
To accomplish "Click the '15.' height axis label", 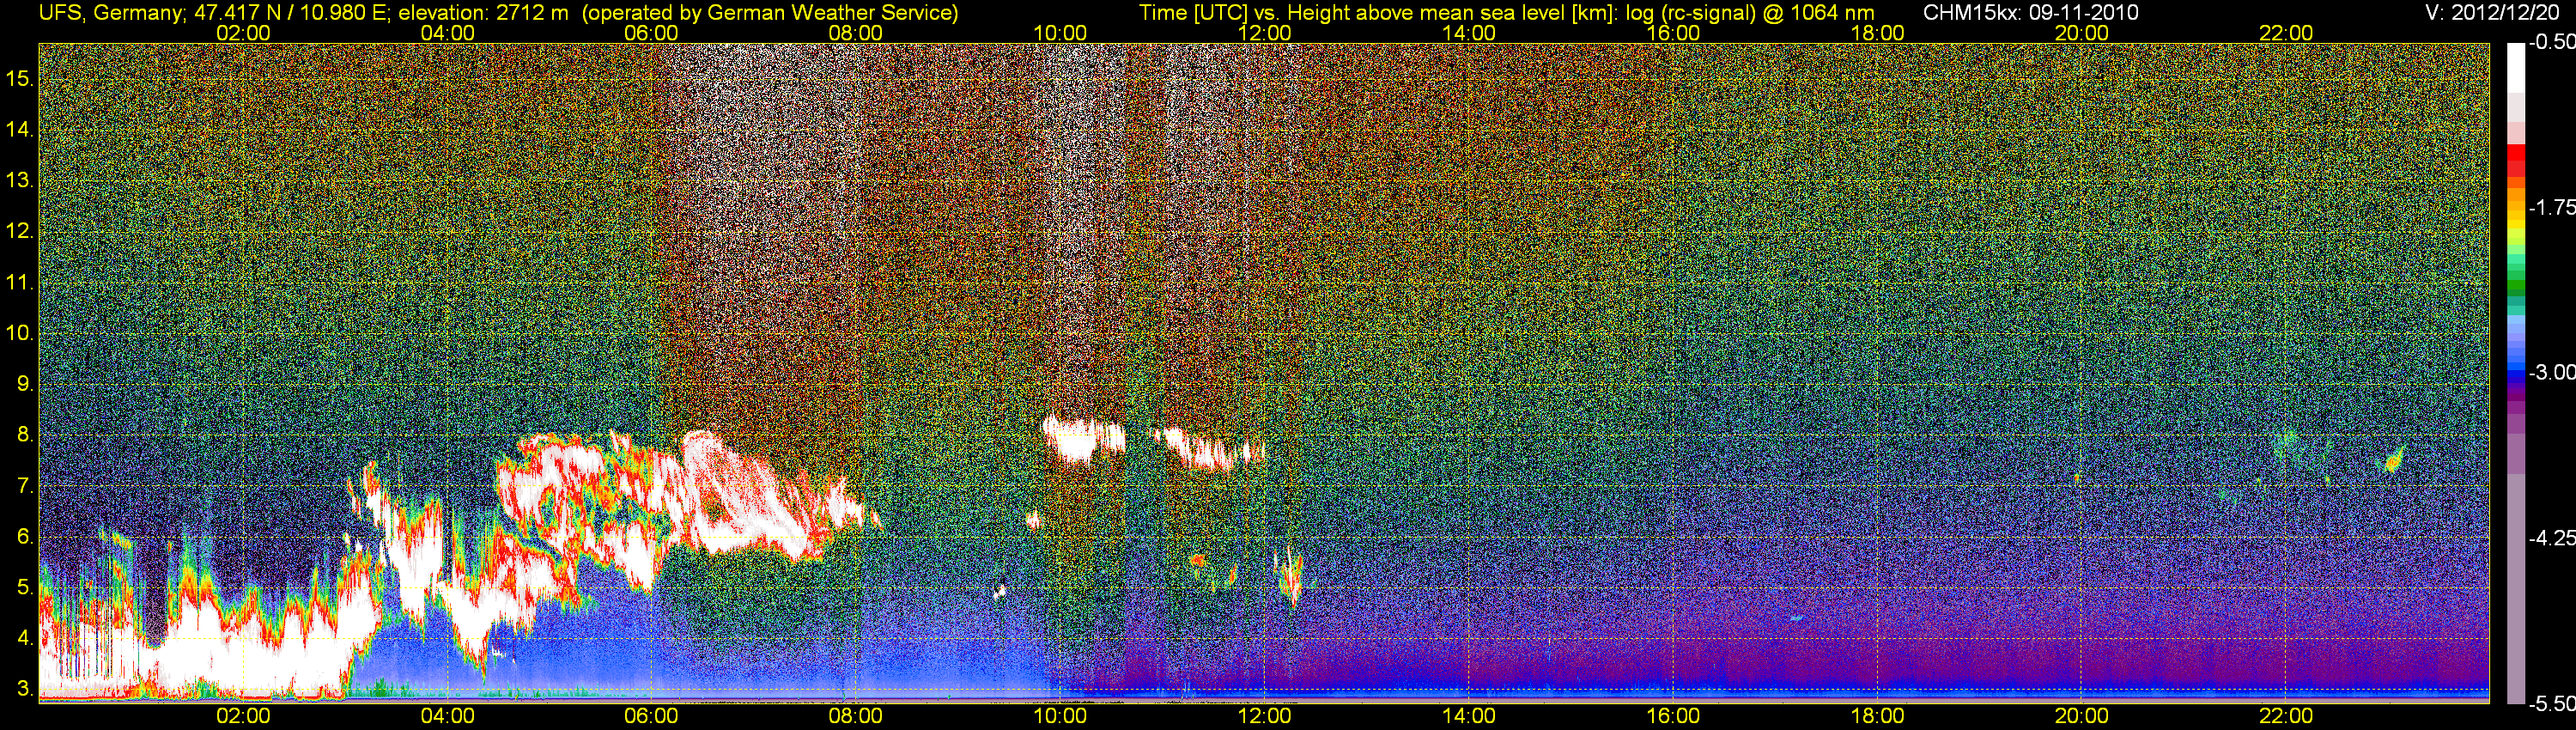I will coord(21,78).
